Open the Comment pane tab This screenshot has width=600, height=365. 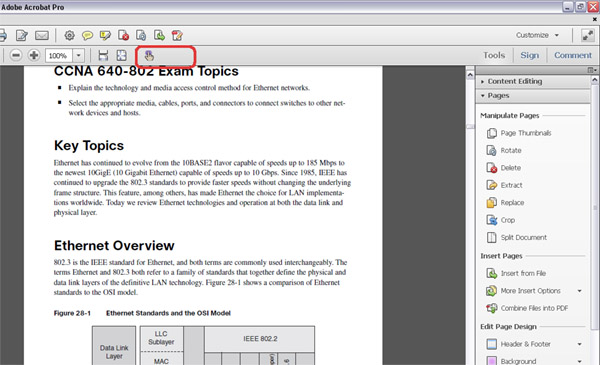(573, 55)
